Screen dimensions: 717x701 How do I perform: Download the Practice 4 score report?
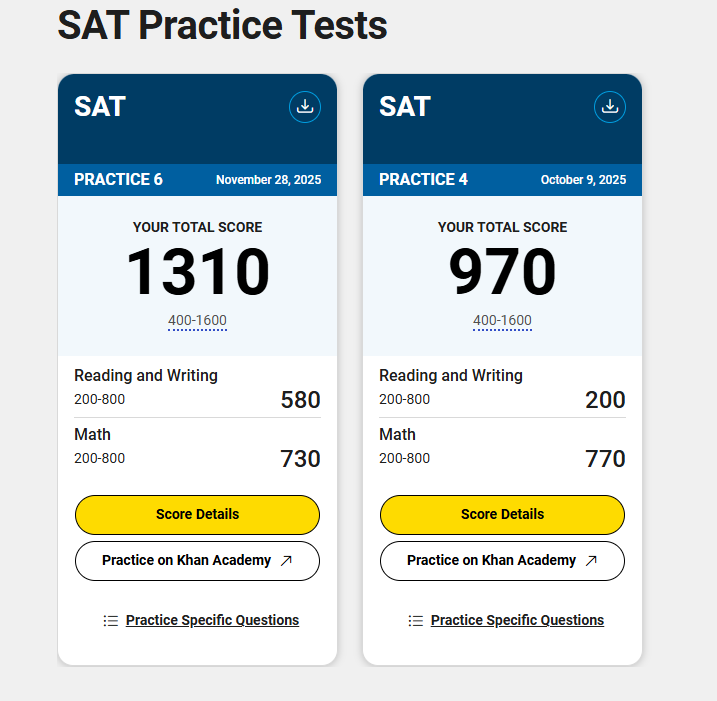(610, 107)
